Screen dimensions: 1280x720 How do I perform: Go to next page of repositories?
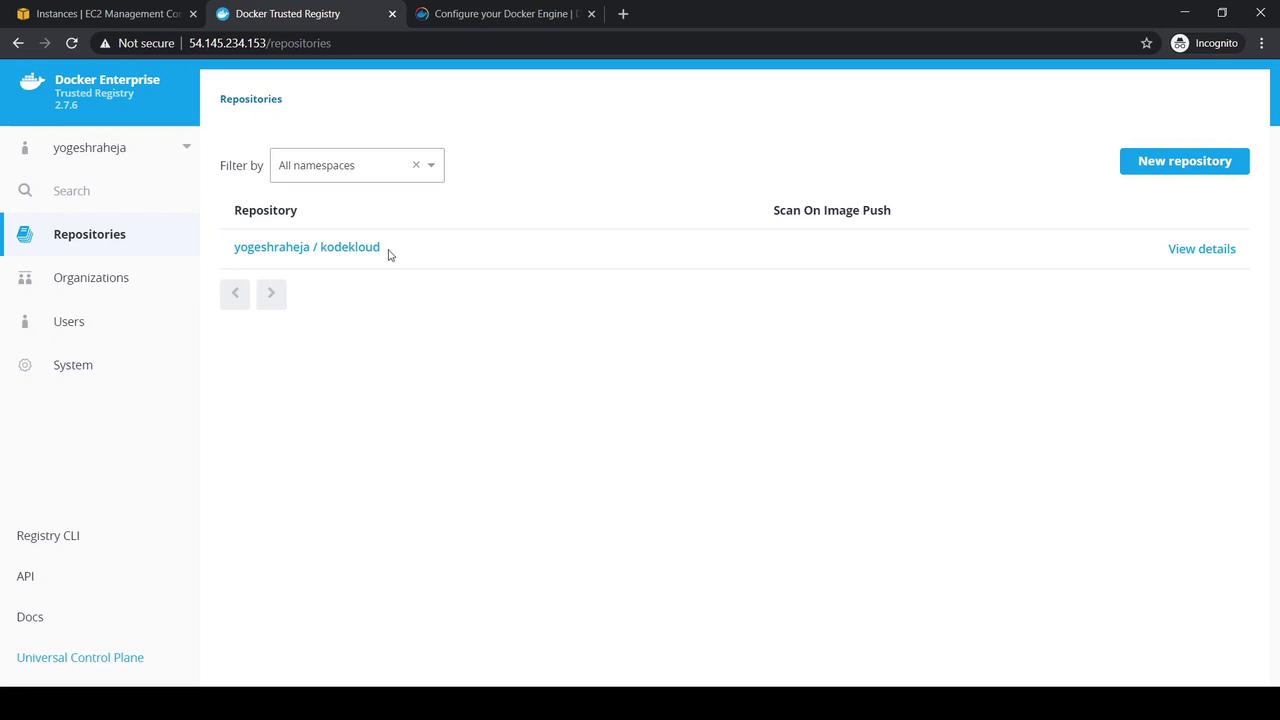[x=271, y=293]
